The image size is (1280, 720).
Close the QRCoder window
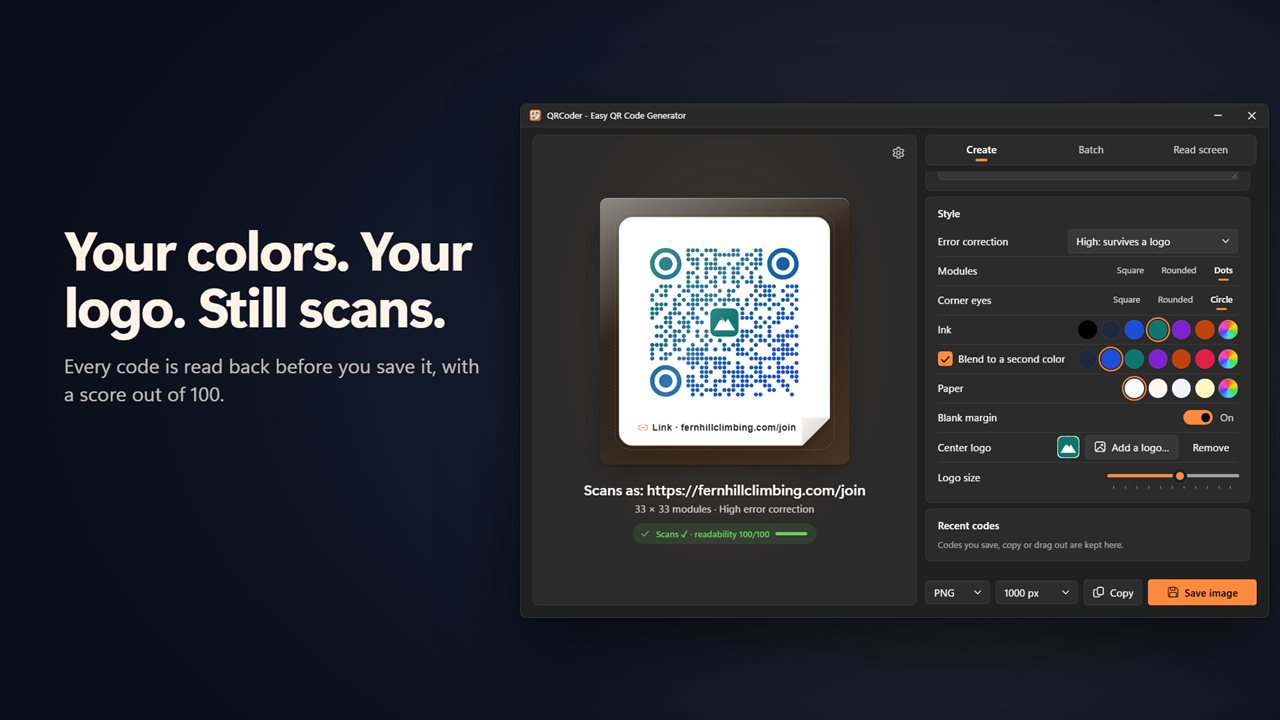pos(1251,116)
